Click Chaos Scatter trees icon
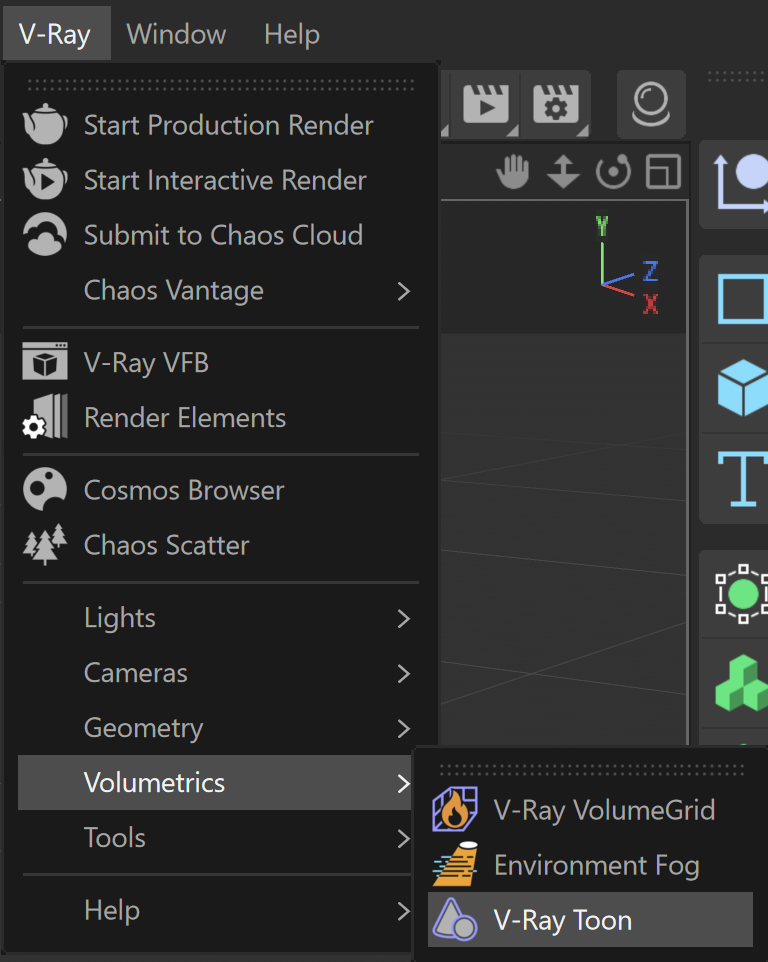This screenshot has width=768, height=962. (x=45, y=544)
